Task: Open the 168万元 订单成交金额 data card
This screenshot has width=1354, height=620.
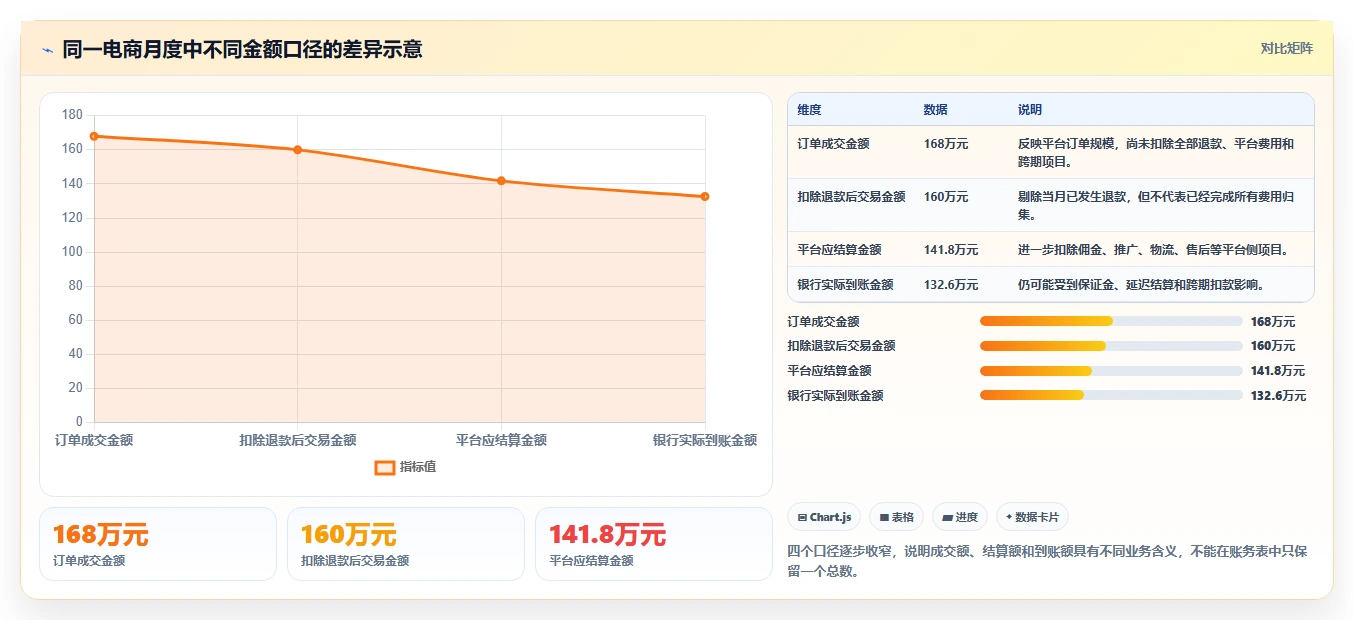Action: pyautogui.click(x=158, y=544)
